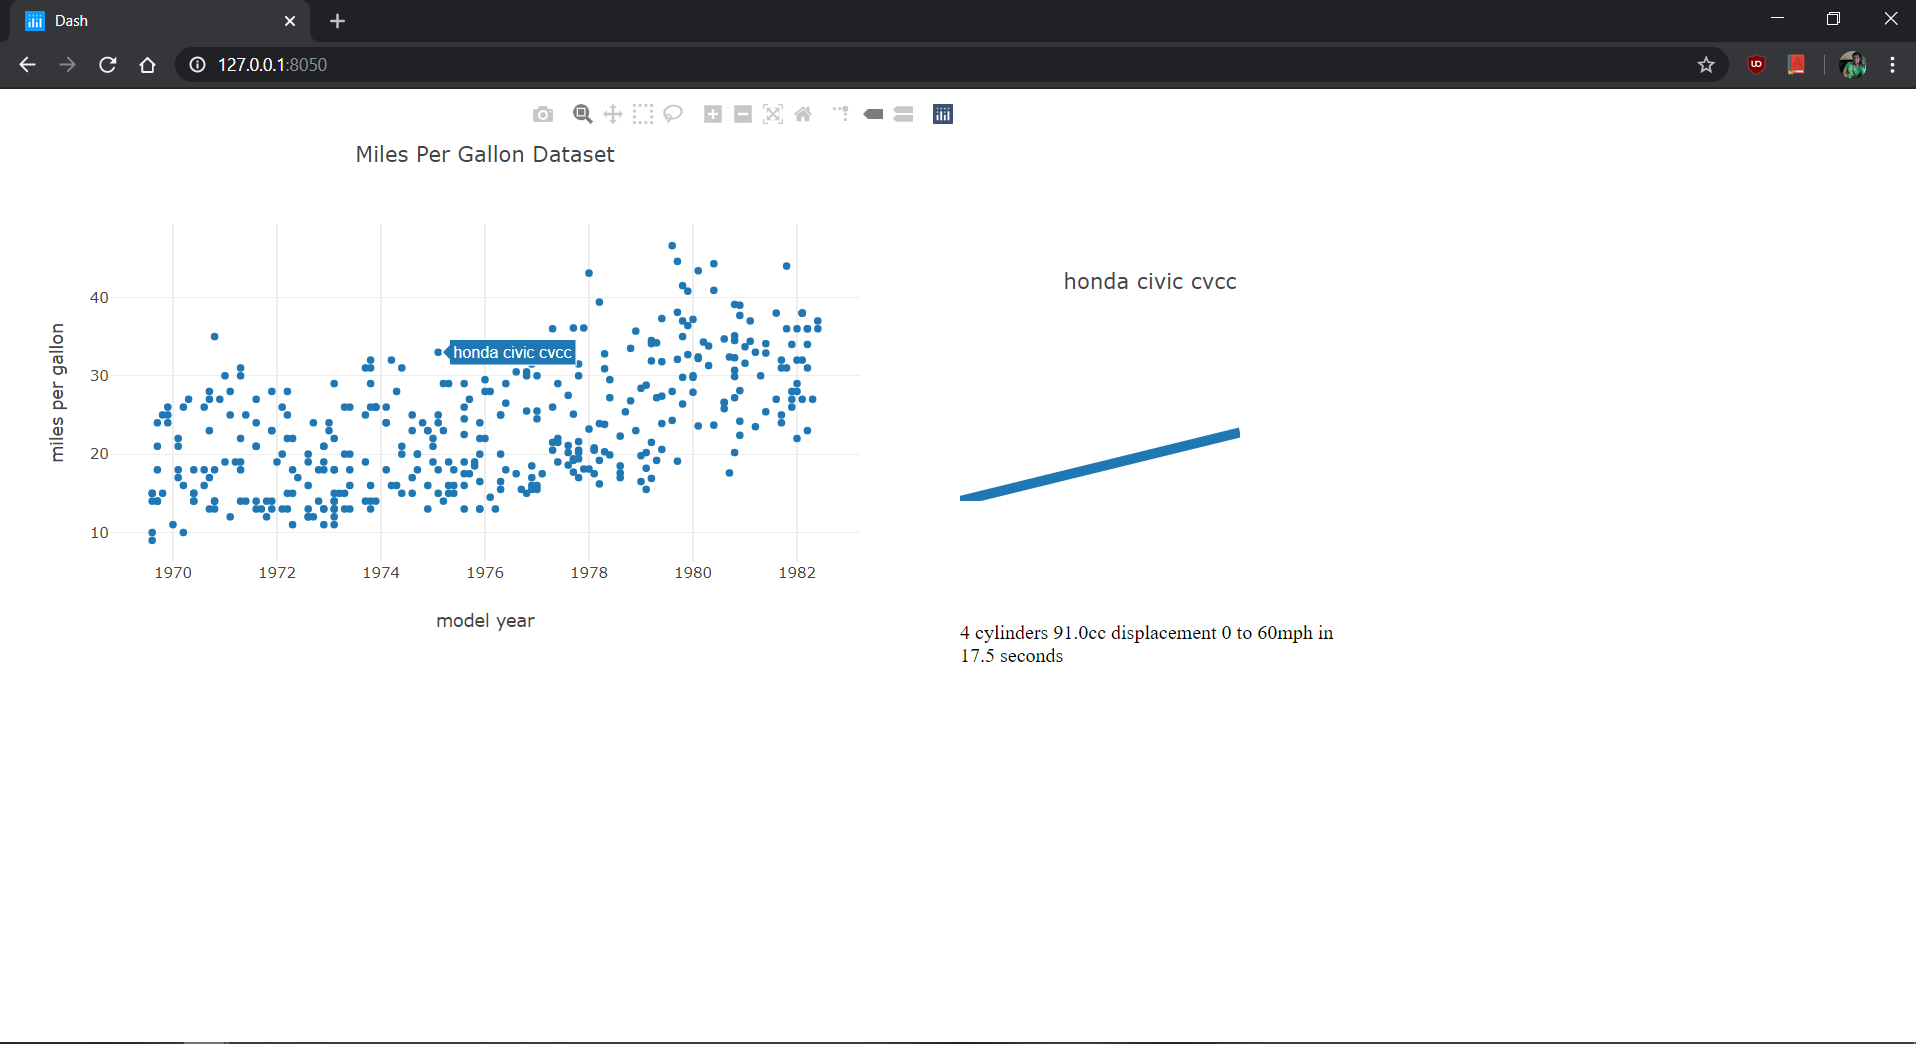Activate the Box Select tool
Screen dimensions: 1916x1044
point(643,114)
